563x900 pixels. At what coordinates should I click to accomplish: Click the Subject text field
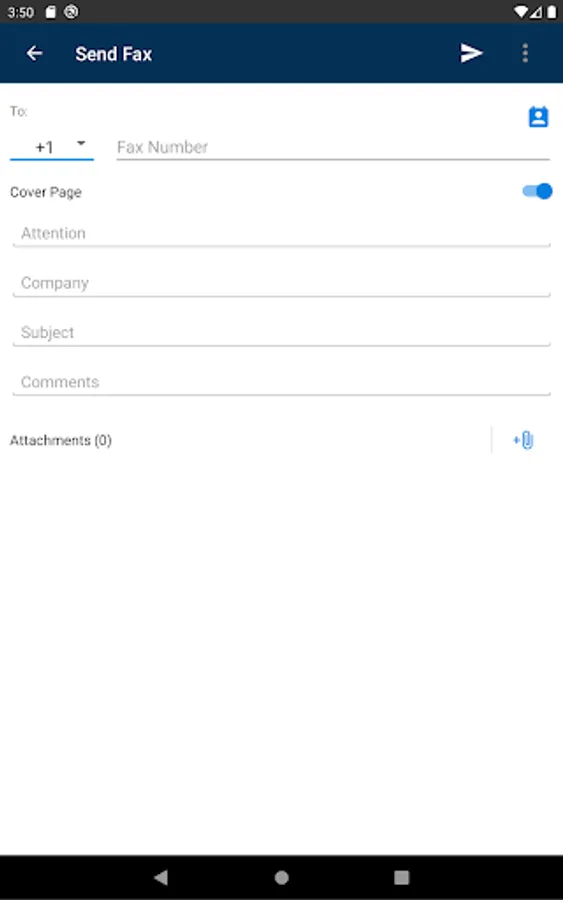tap(281, 332)
